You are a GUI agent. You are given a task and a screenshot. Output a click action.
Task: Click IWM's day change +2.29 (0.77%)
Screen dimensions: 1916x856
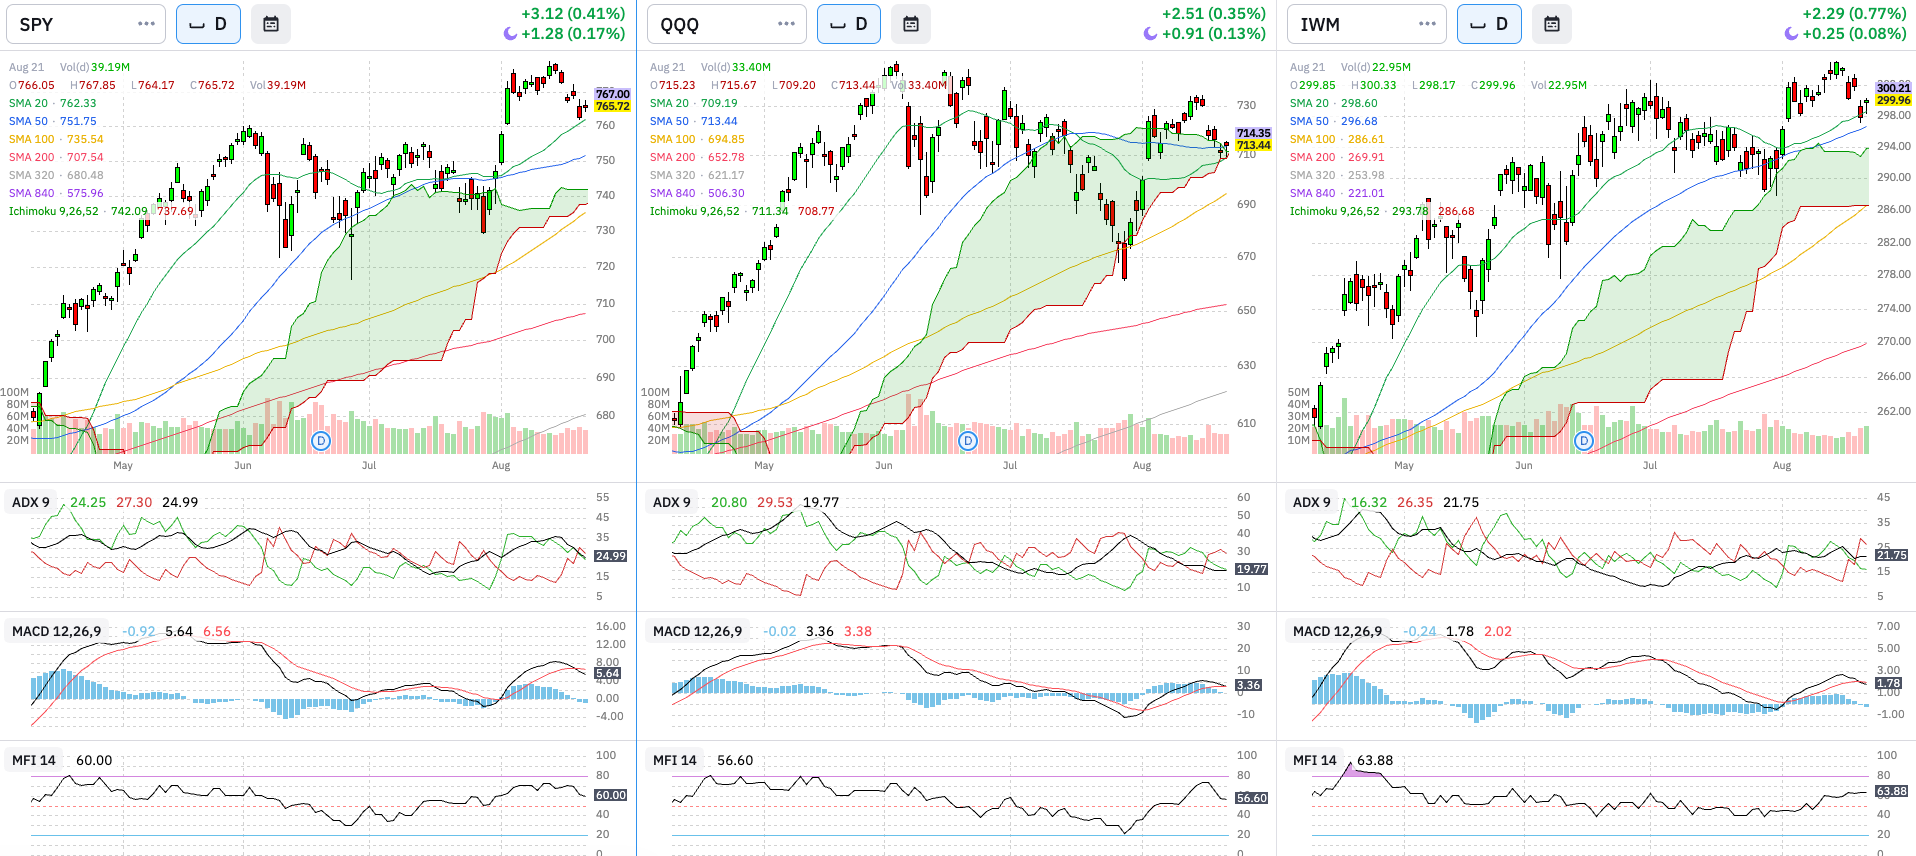[x=1854, y=14]
